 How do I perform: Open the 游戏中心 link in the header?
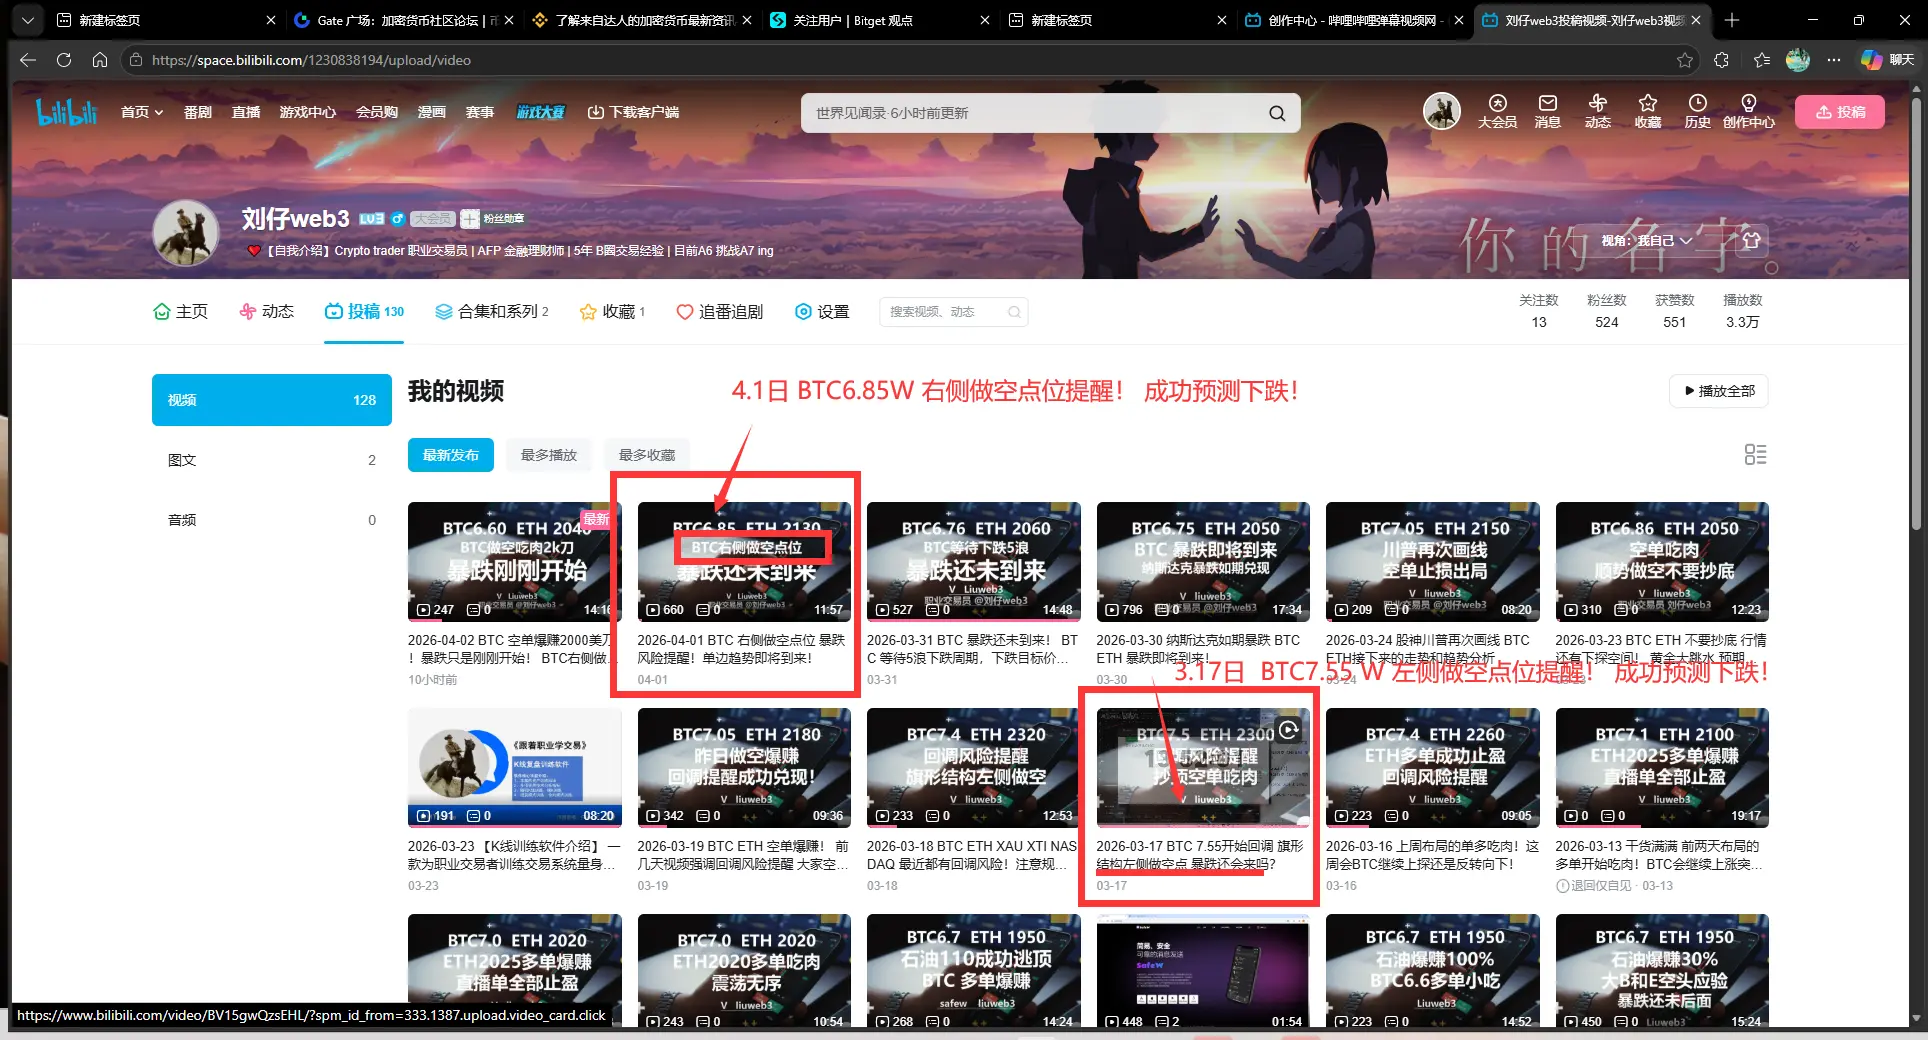click(308, 112)
